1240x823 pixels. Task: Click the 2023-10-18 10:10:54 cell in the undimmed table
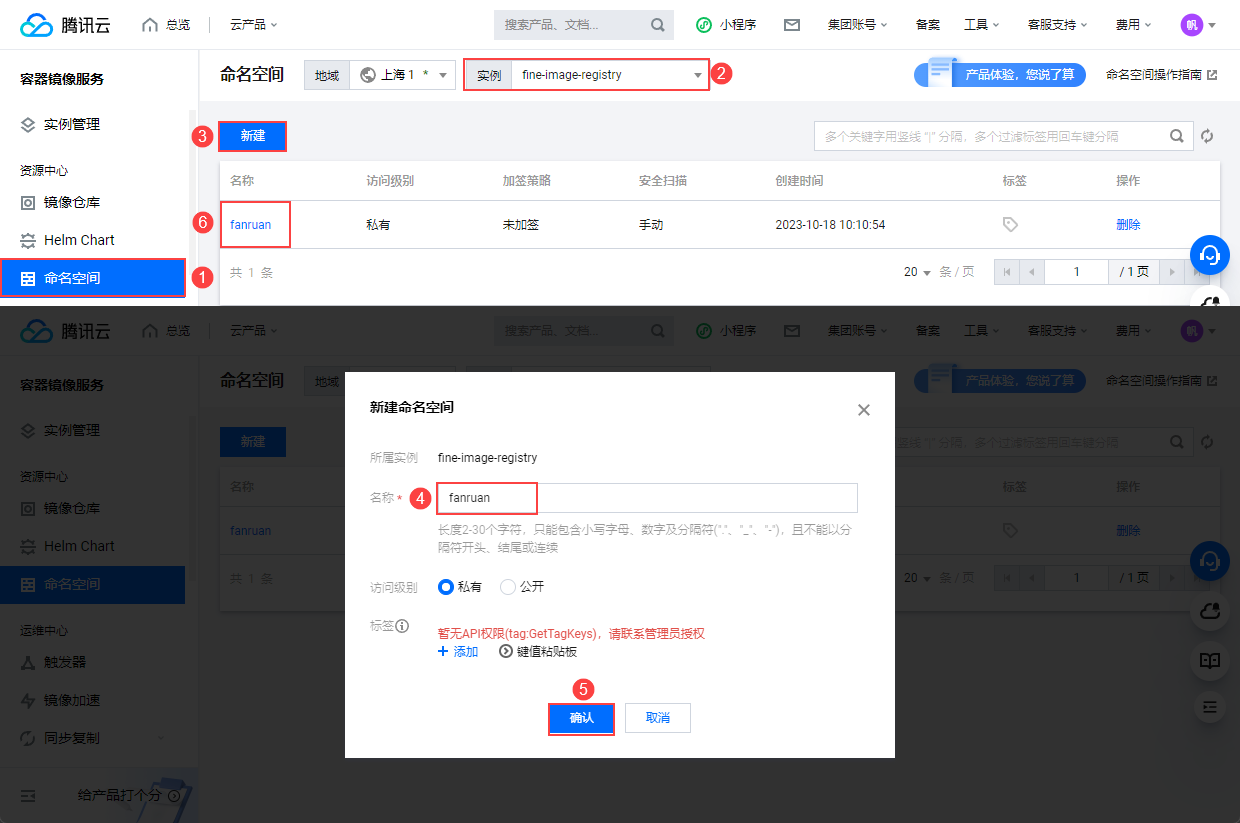coord(830,225)
